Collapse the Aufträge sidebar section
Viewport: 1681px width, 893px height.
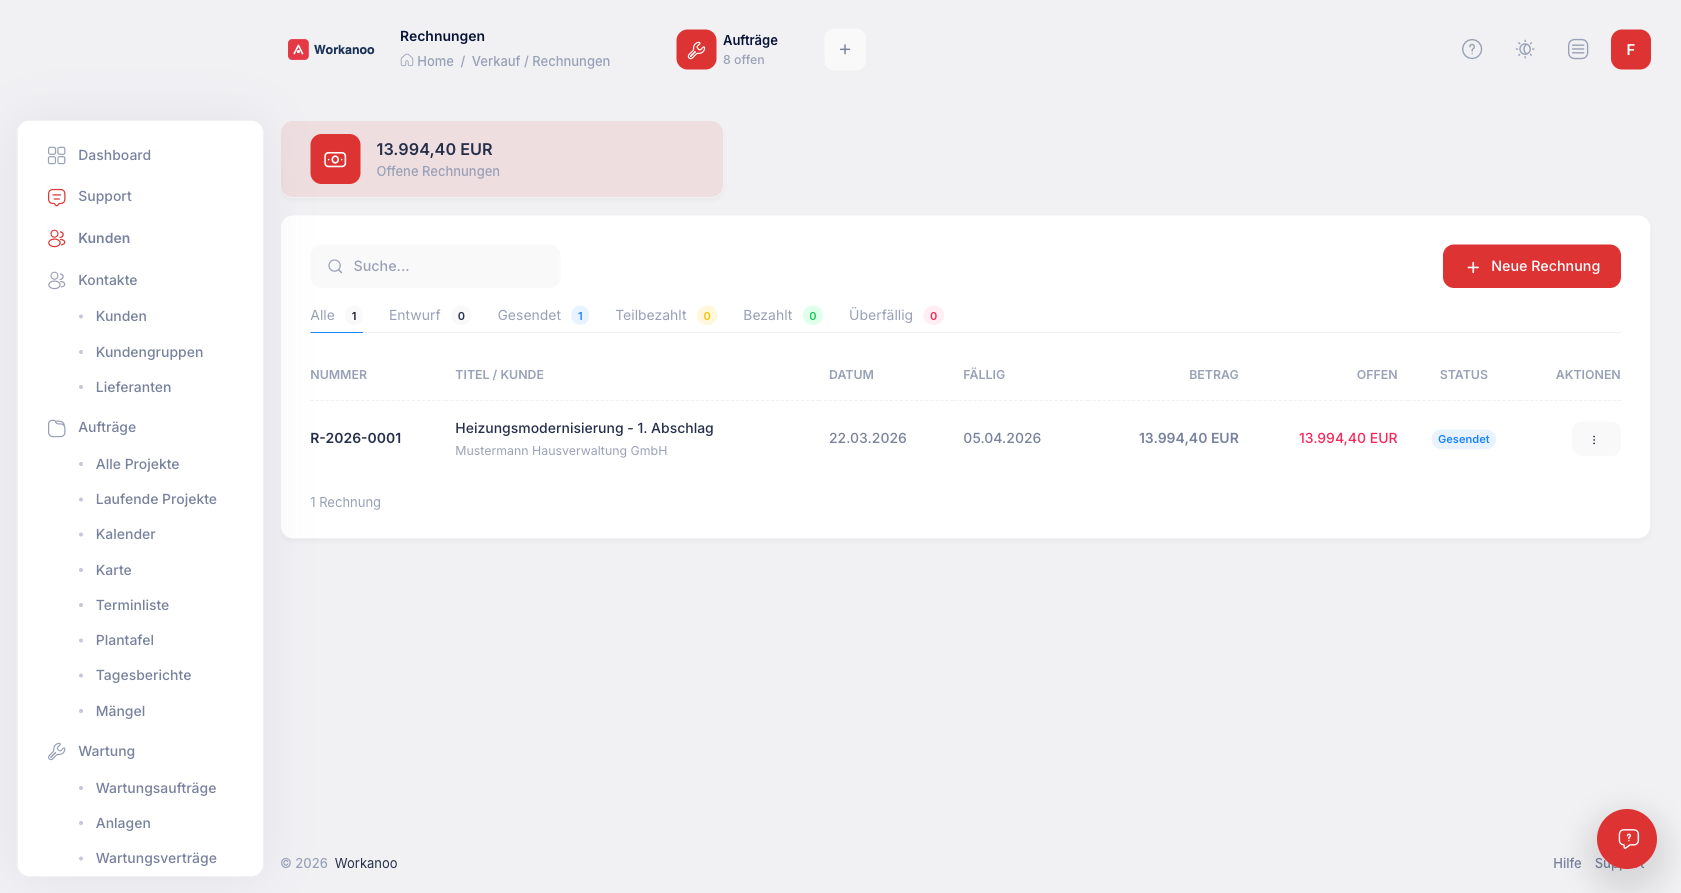pos(140,427)
